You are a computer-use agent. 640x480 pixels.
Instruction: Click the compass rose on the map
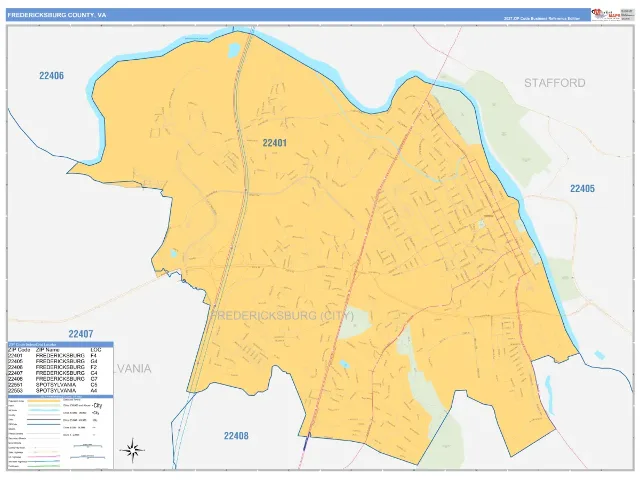[x=133, y=450]
